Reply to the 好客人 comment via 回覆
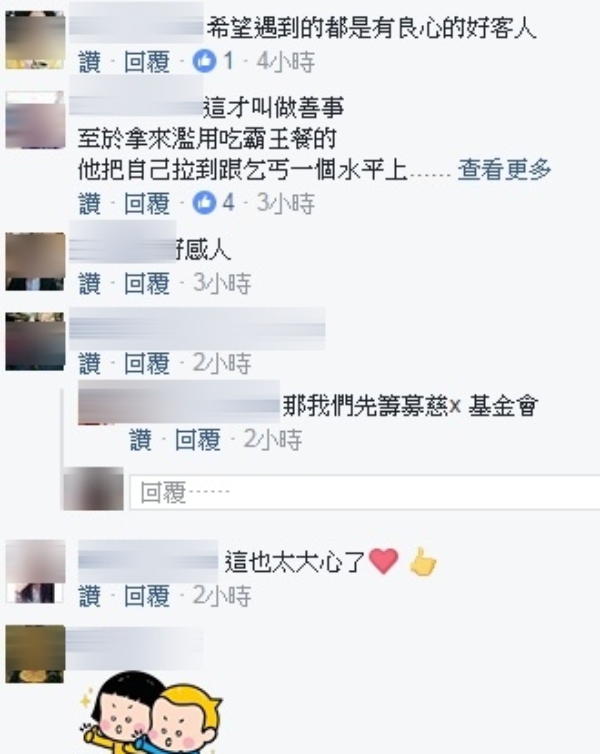Screen dimensions: 600x754 point(147,62)
